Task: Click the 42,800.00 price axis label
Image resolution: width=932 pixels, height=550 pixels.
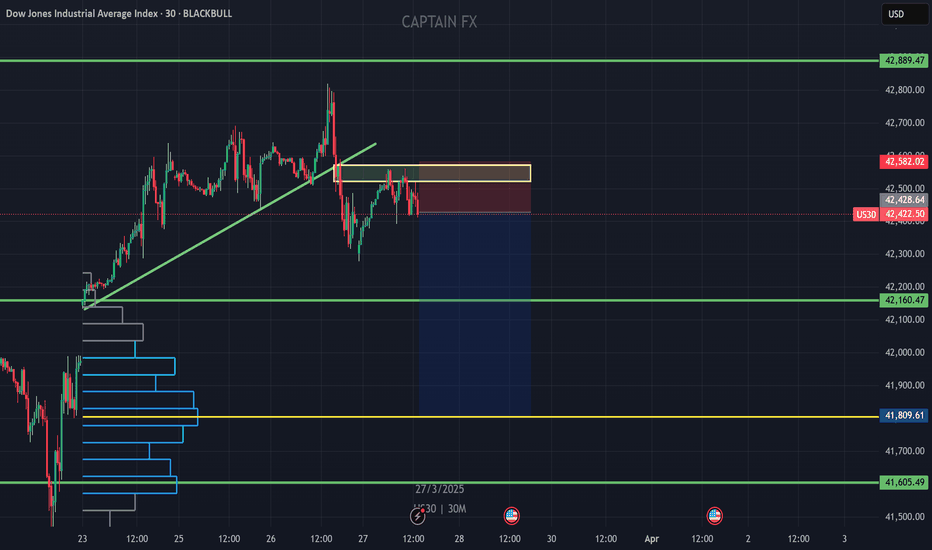Action: (x=904, y=90)
